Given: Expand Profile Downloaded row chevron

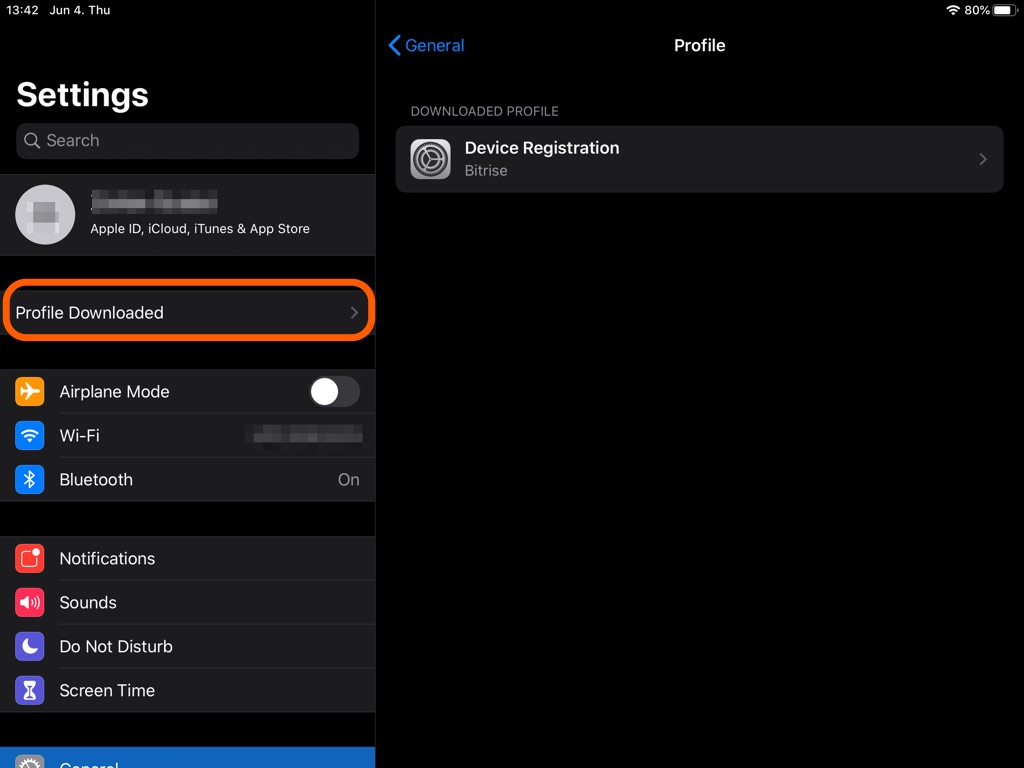Looking at the screenshot, I should pyautogui.click(x=354, y=313).
